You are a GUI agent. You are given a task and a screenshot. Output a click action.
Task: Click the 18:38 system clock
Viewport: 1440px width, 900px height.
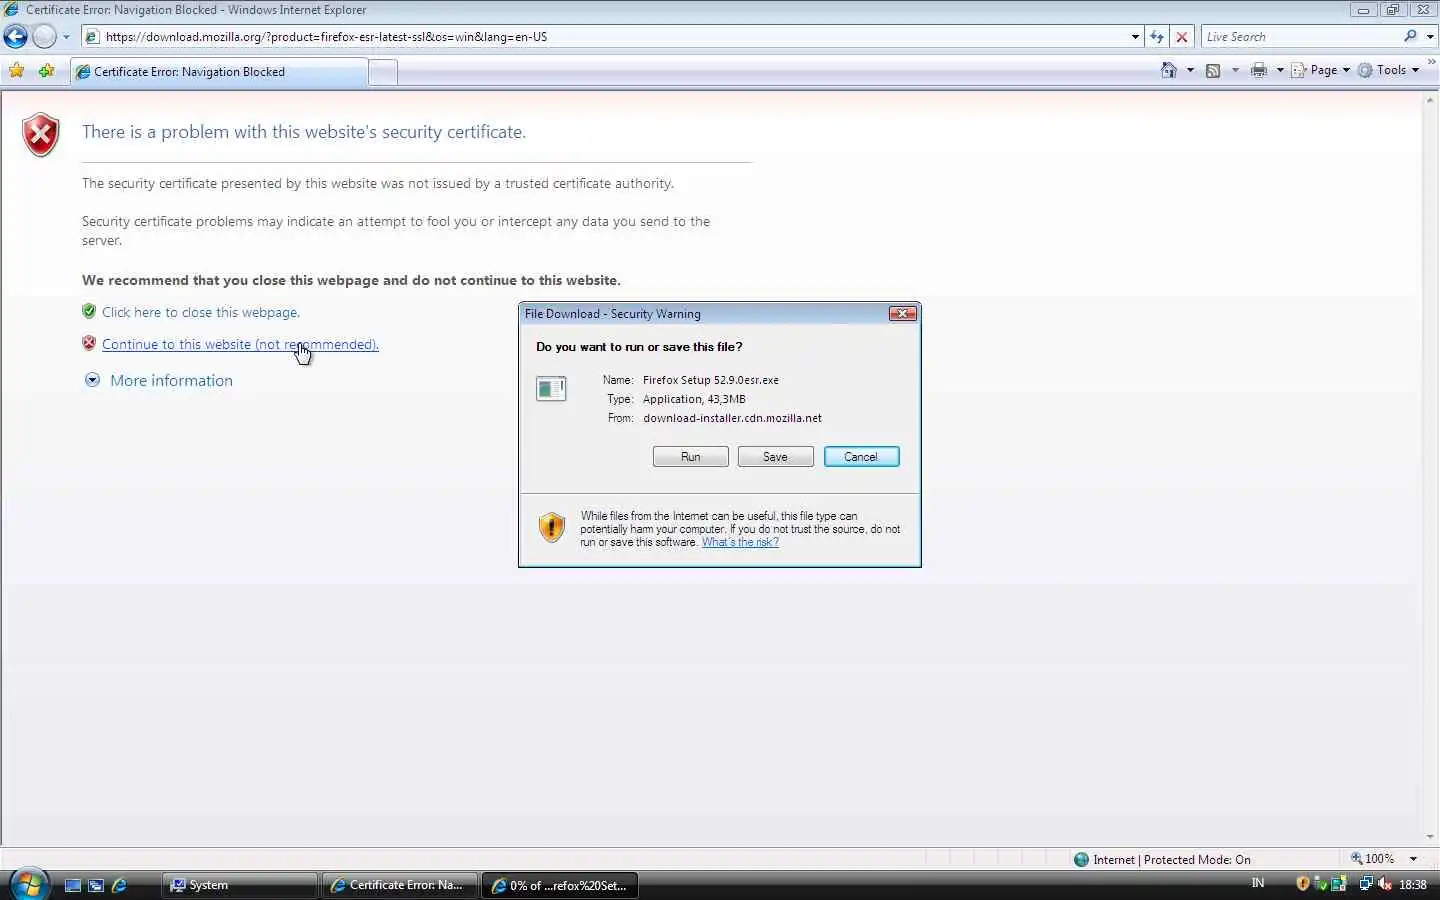1413,884
